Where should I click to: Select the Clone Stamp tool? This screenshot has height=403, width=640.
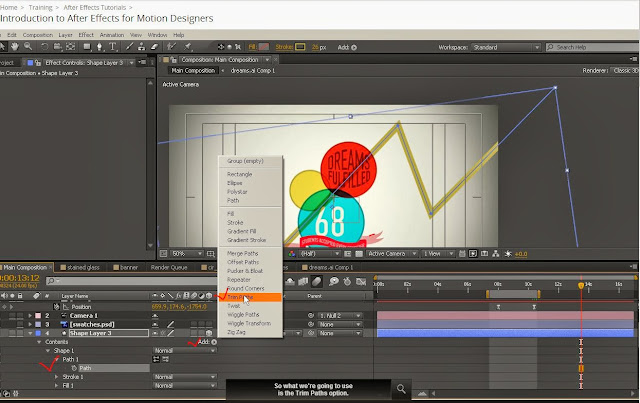pyautogui.click(x=141, y=47)
